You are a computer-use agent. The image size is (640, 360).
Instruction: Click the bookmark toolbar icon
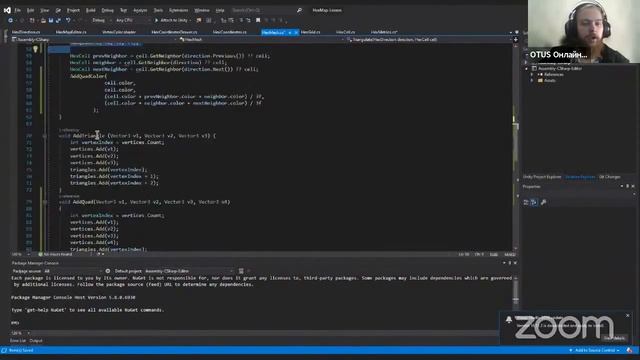(258, 20)
